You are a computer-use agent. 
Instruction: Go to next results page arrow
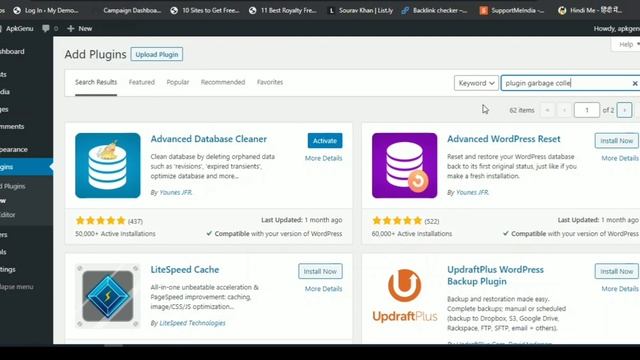(624, 110)
